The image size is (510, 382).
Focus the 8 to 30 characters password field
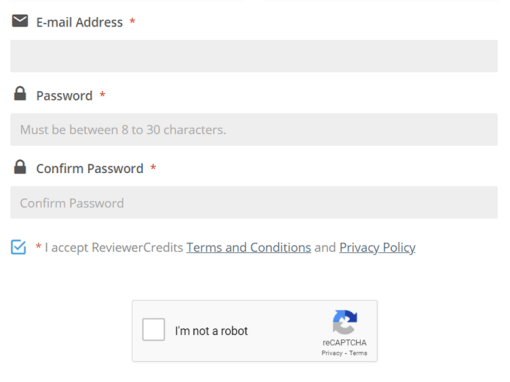(x=254, y=129)
